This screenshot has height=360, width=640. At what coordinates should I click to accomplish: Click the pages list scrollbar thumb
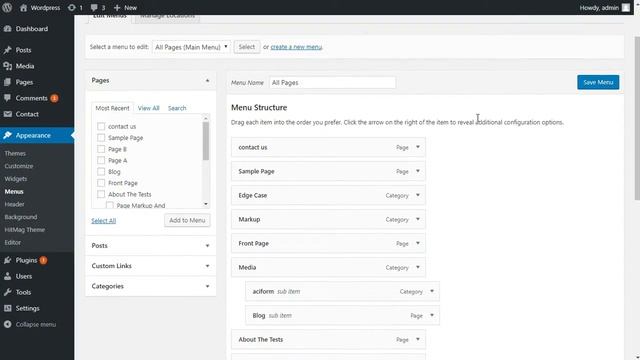point(206,141)
